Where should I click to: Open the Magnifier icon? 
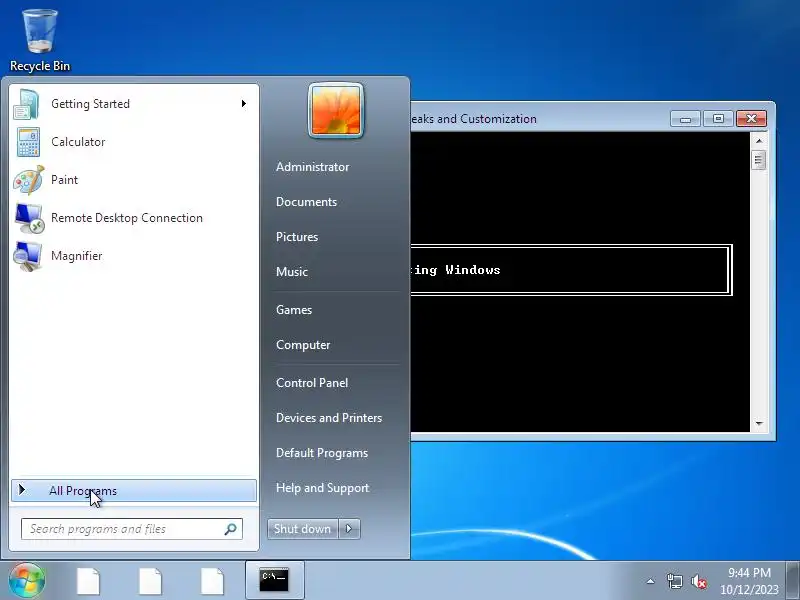point(28,256)
